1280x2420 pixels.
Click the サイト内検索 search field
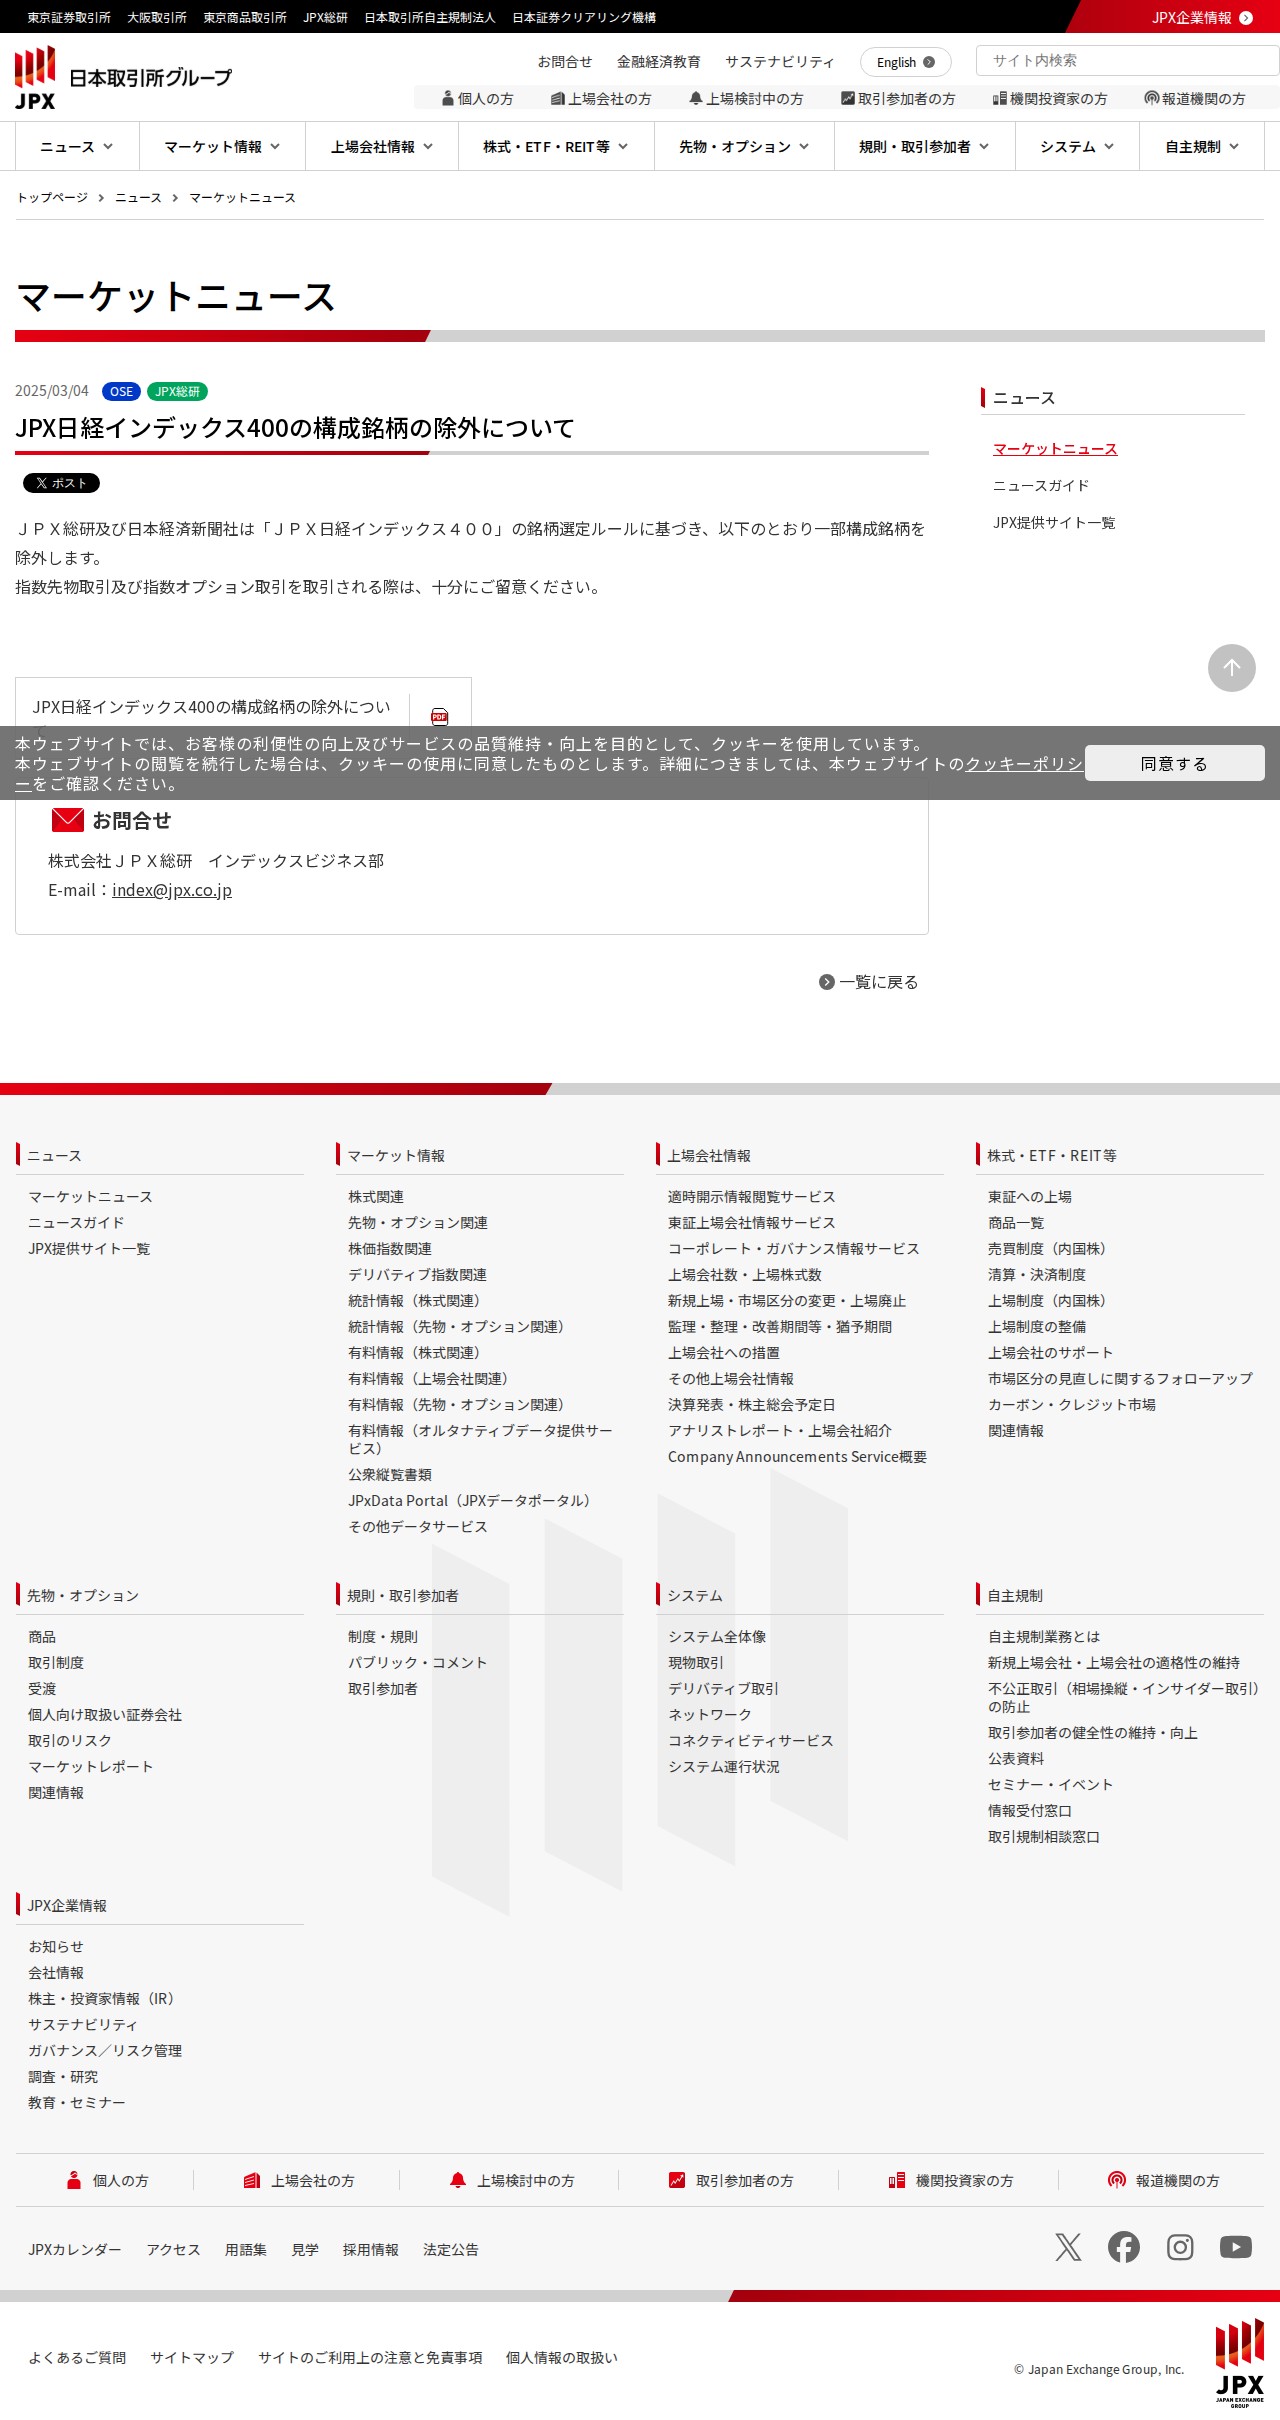coord(1128,60)
